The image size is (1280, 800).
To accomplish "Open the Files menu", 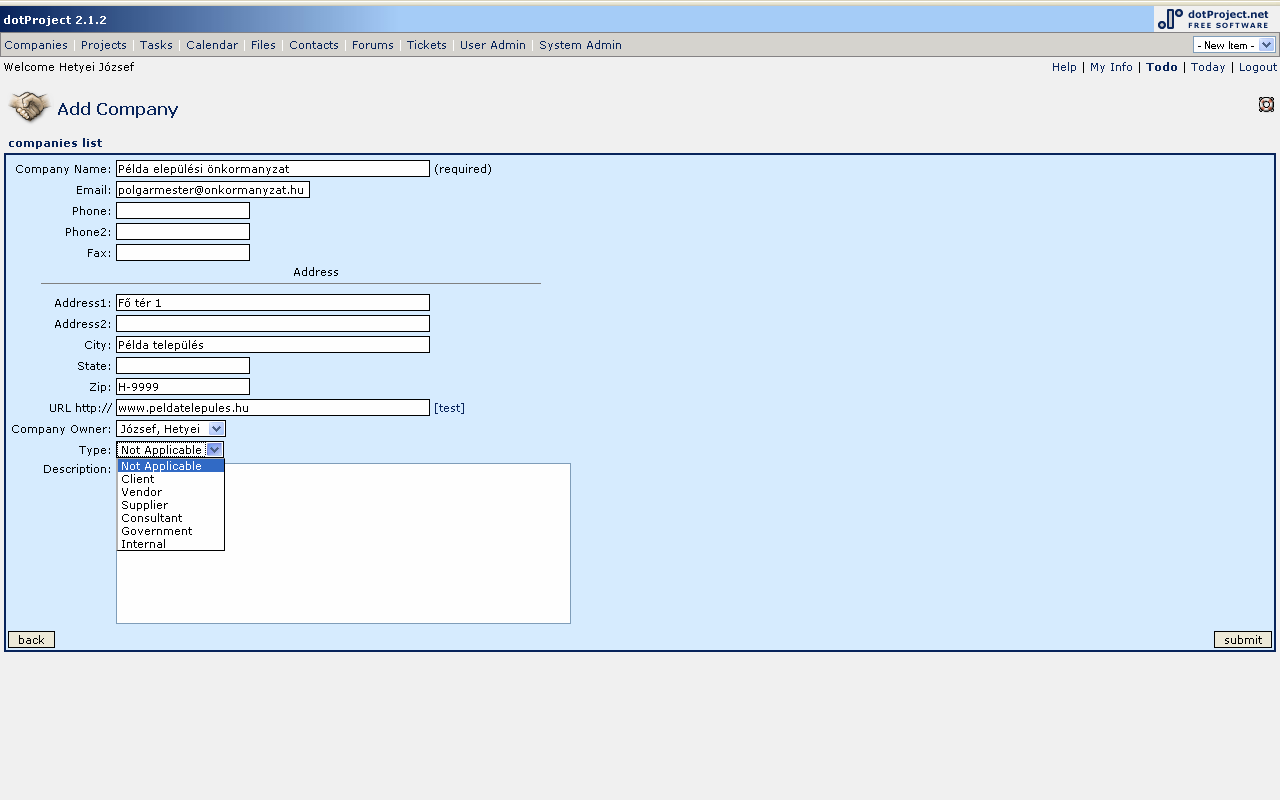I will [263, 45].
